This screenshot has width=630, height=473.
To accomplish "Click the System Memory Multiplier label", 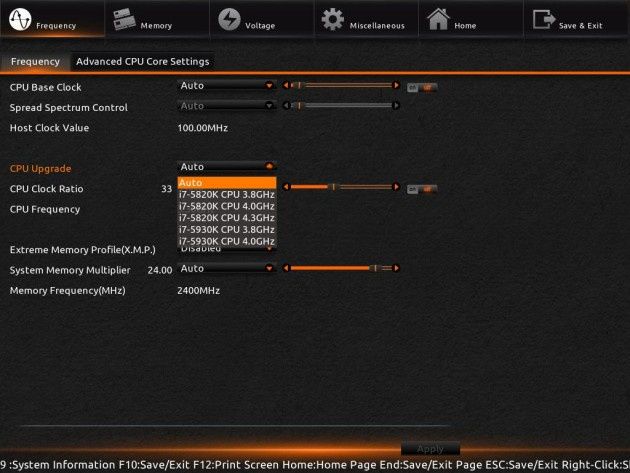I will (70, 270).
